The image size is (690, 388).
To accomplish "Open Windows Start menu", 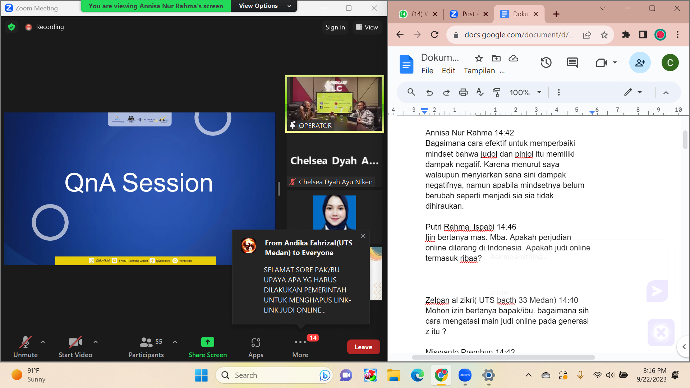I will (x=201, y=375).
